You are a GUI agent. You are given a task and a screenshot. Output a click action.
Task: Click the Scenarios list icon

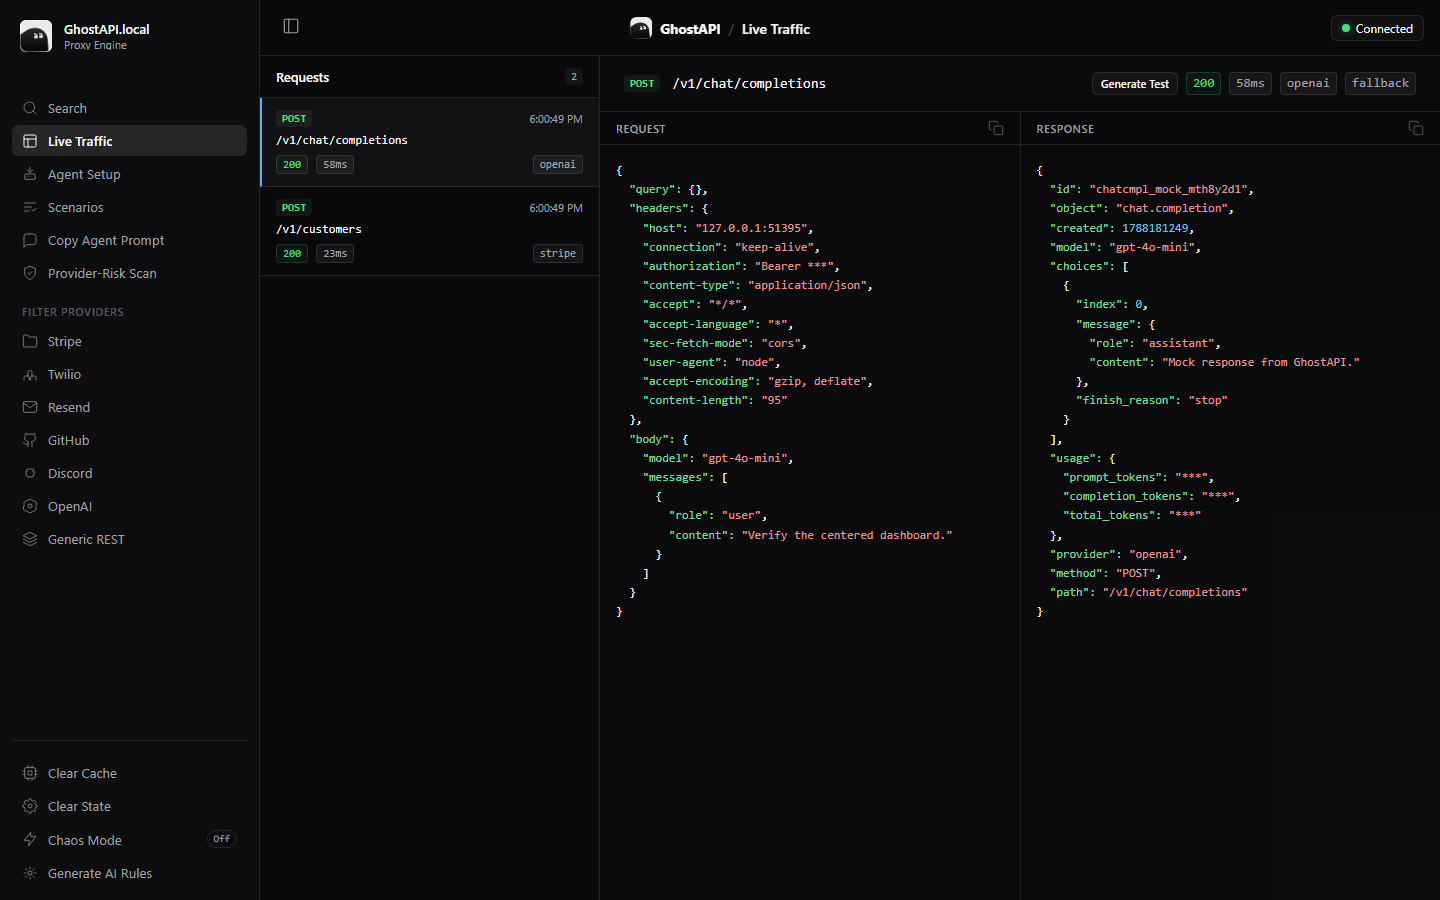tap(30, 207)
